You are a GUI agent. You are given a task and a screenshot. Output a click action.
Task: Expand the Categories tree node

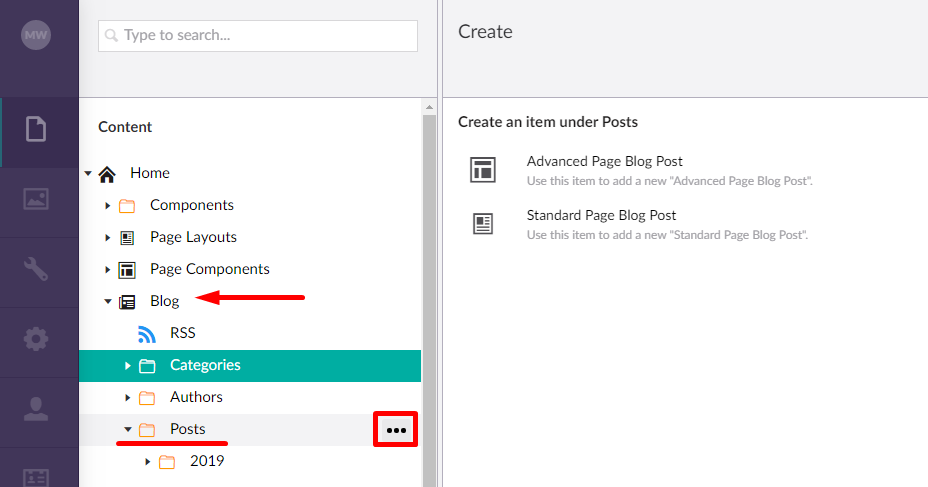tap(128, 365)
